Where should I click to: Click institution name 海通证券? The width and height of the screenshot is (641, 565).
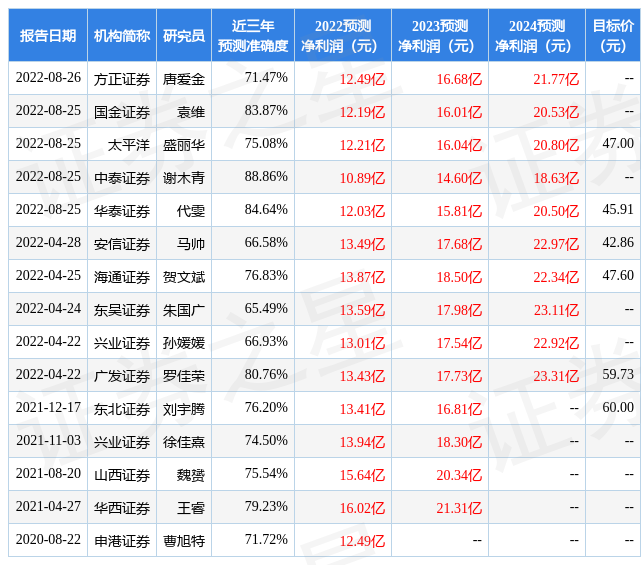(x=122, y=278)
